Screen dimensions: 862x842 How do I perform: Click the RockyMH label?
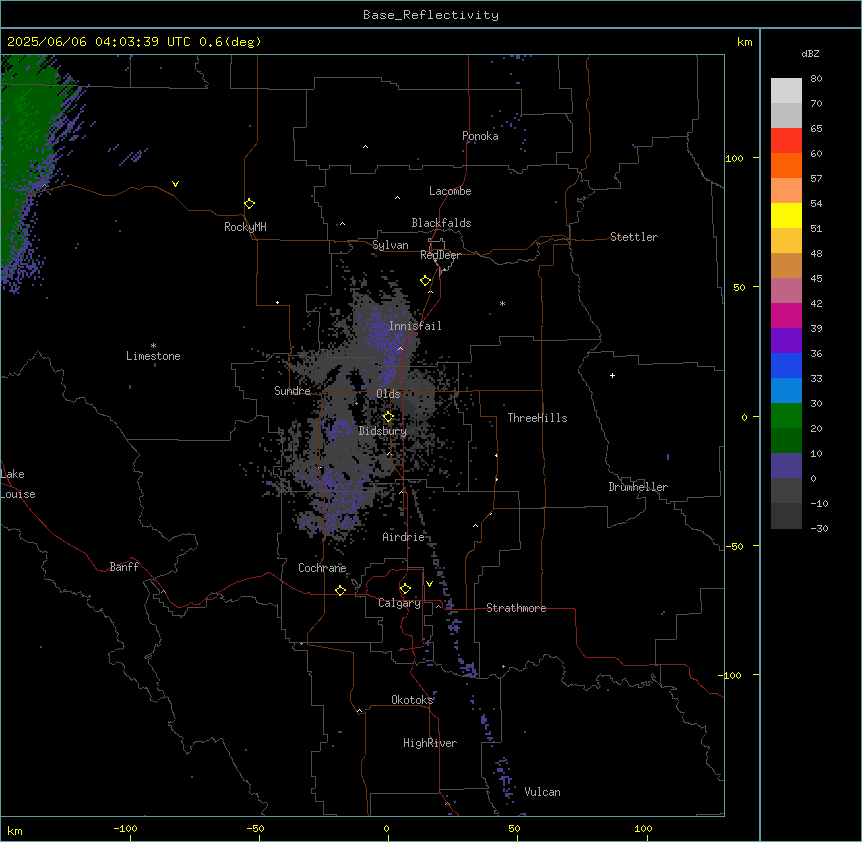point(245,227)
